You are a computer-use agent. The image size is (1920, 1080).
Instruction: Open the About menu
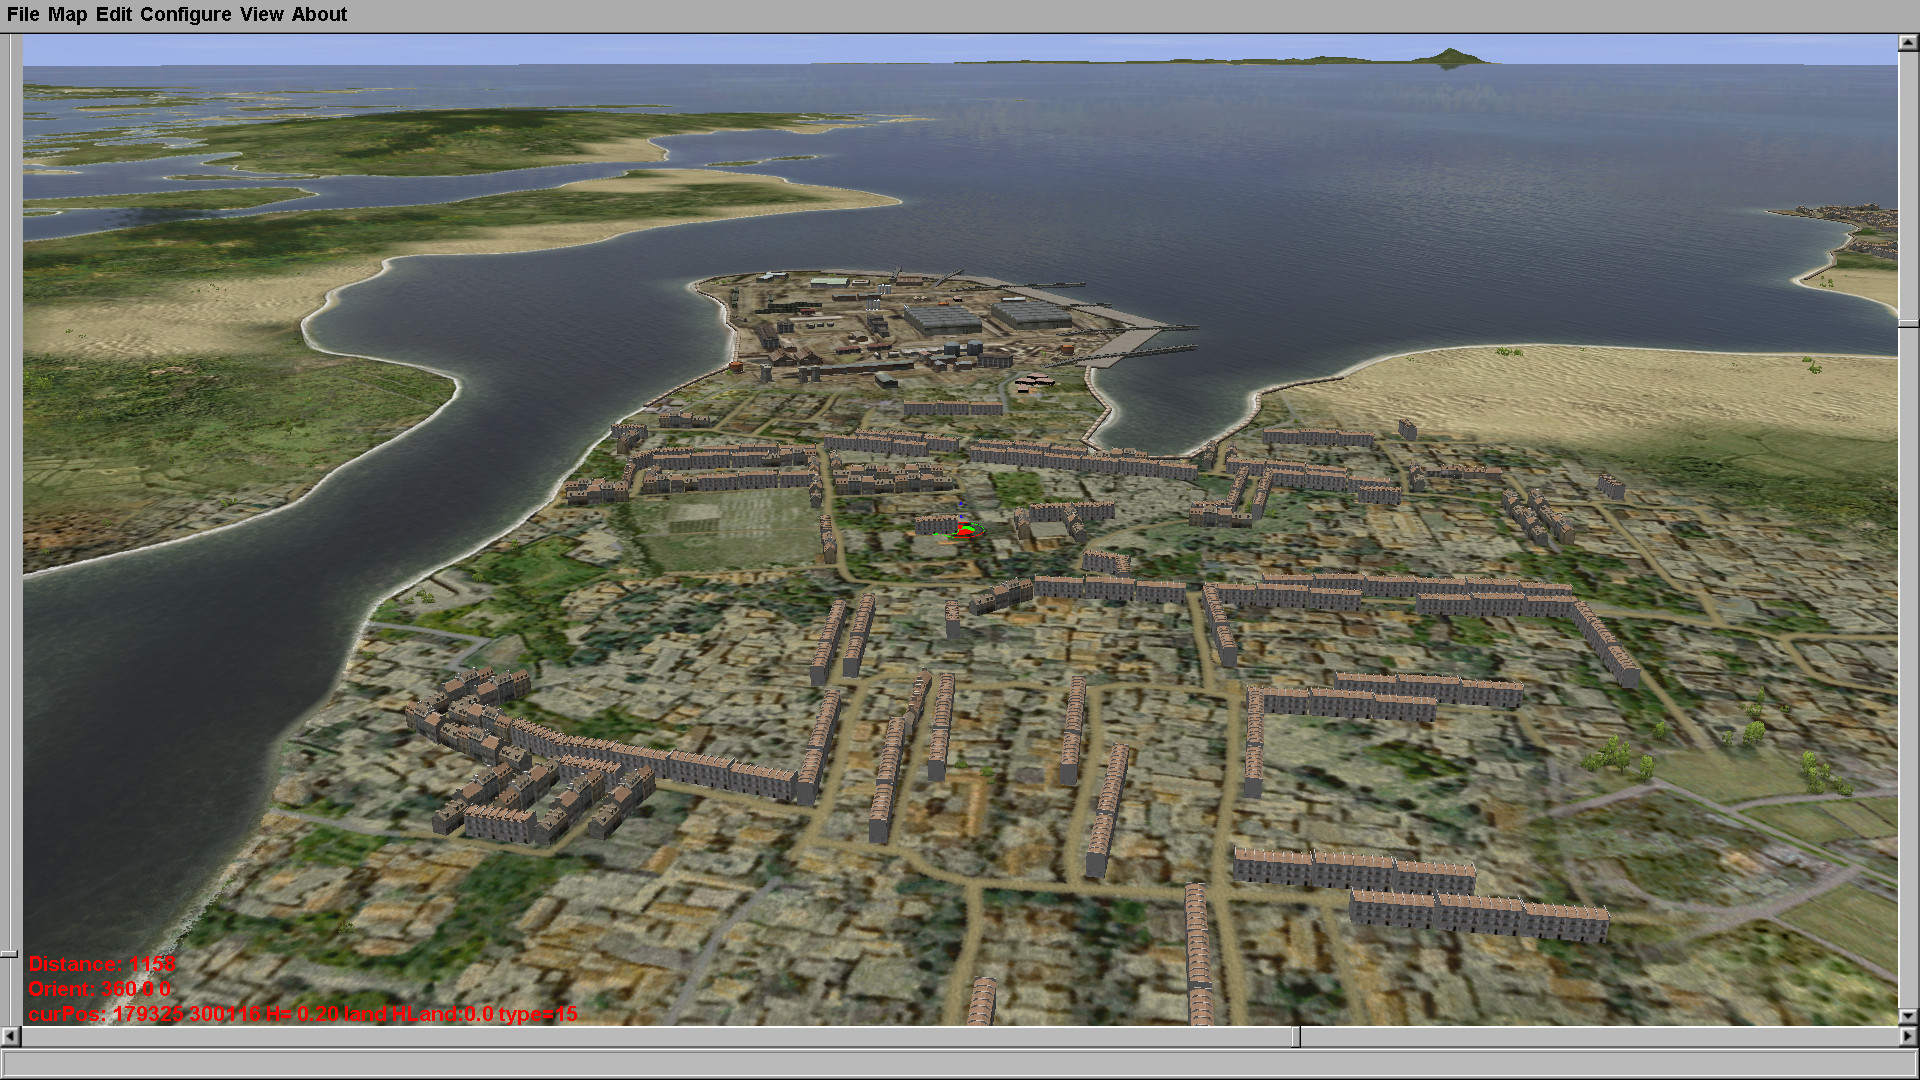pos(319,15)
